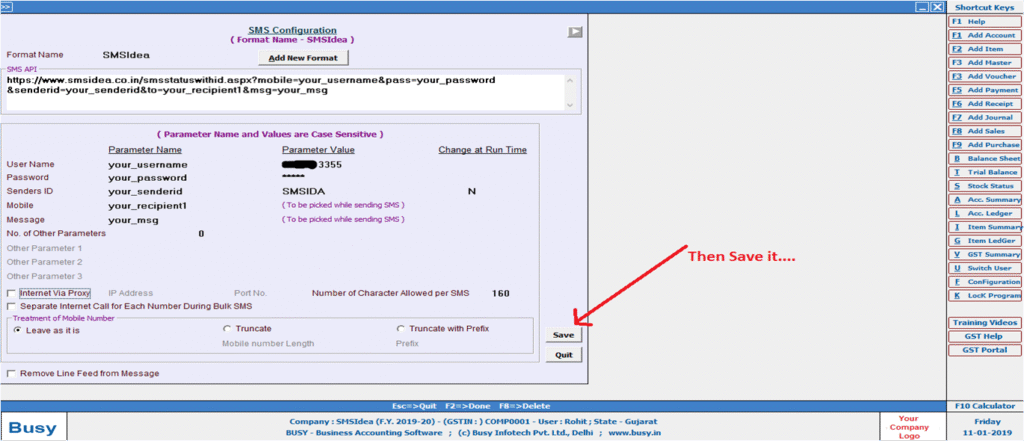Select Truncate with Prefix option
Viewport: 1024px width, 441px height.
pyautogui.click(x=401, y=329)
